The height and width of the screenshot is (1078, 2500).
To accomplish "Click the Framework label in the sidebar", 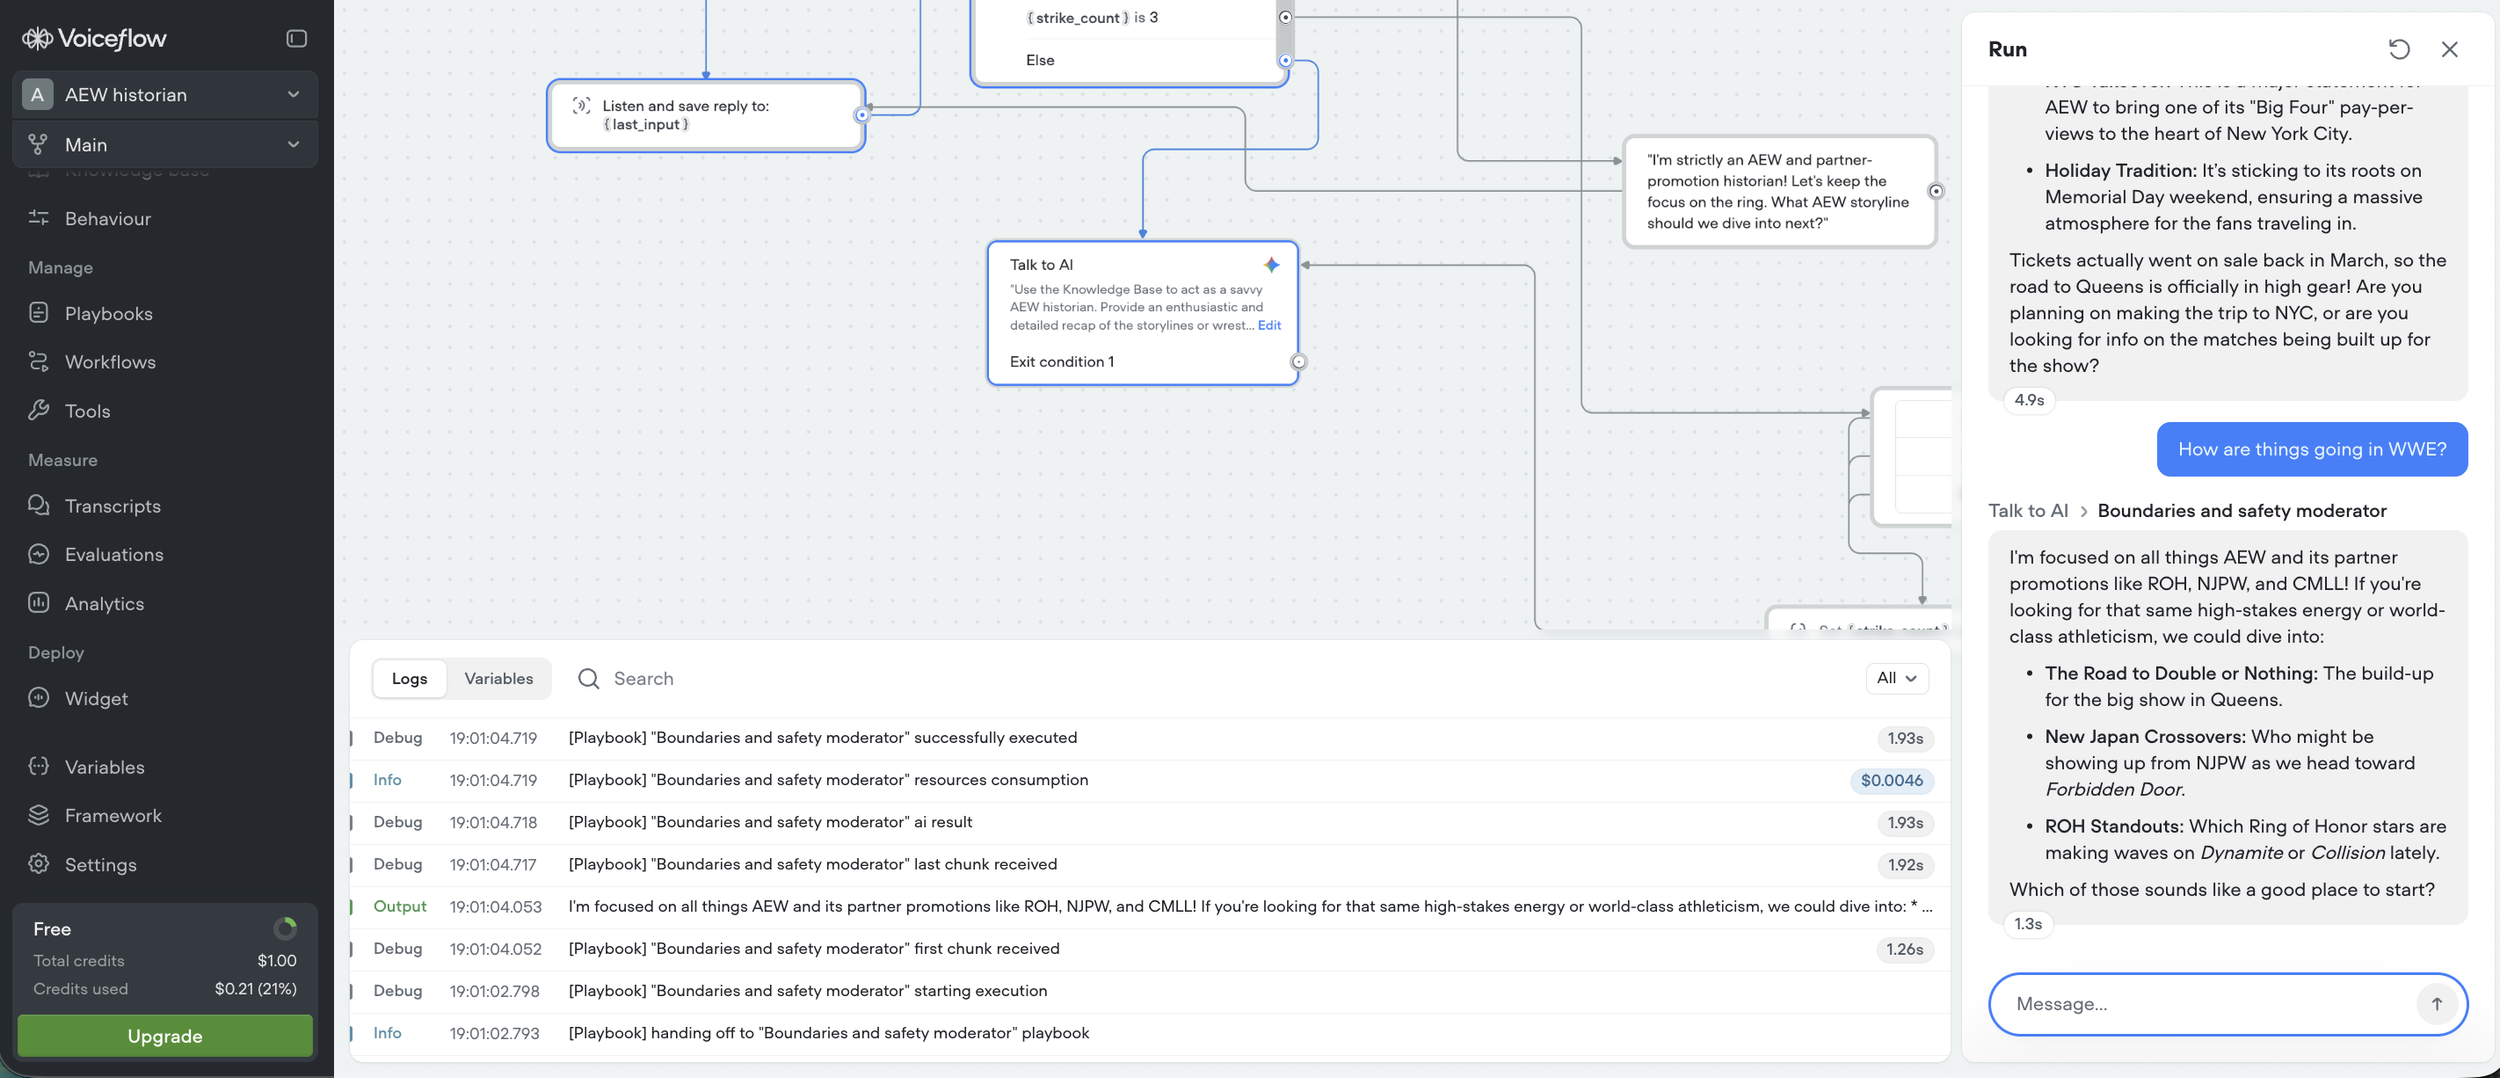I will click(113, 816).
